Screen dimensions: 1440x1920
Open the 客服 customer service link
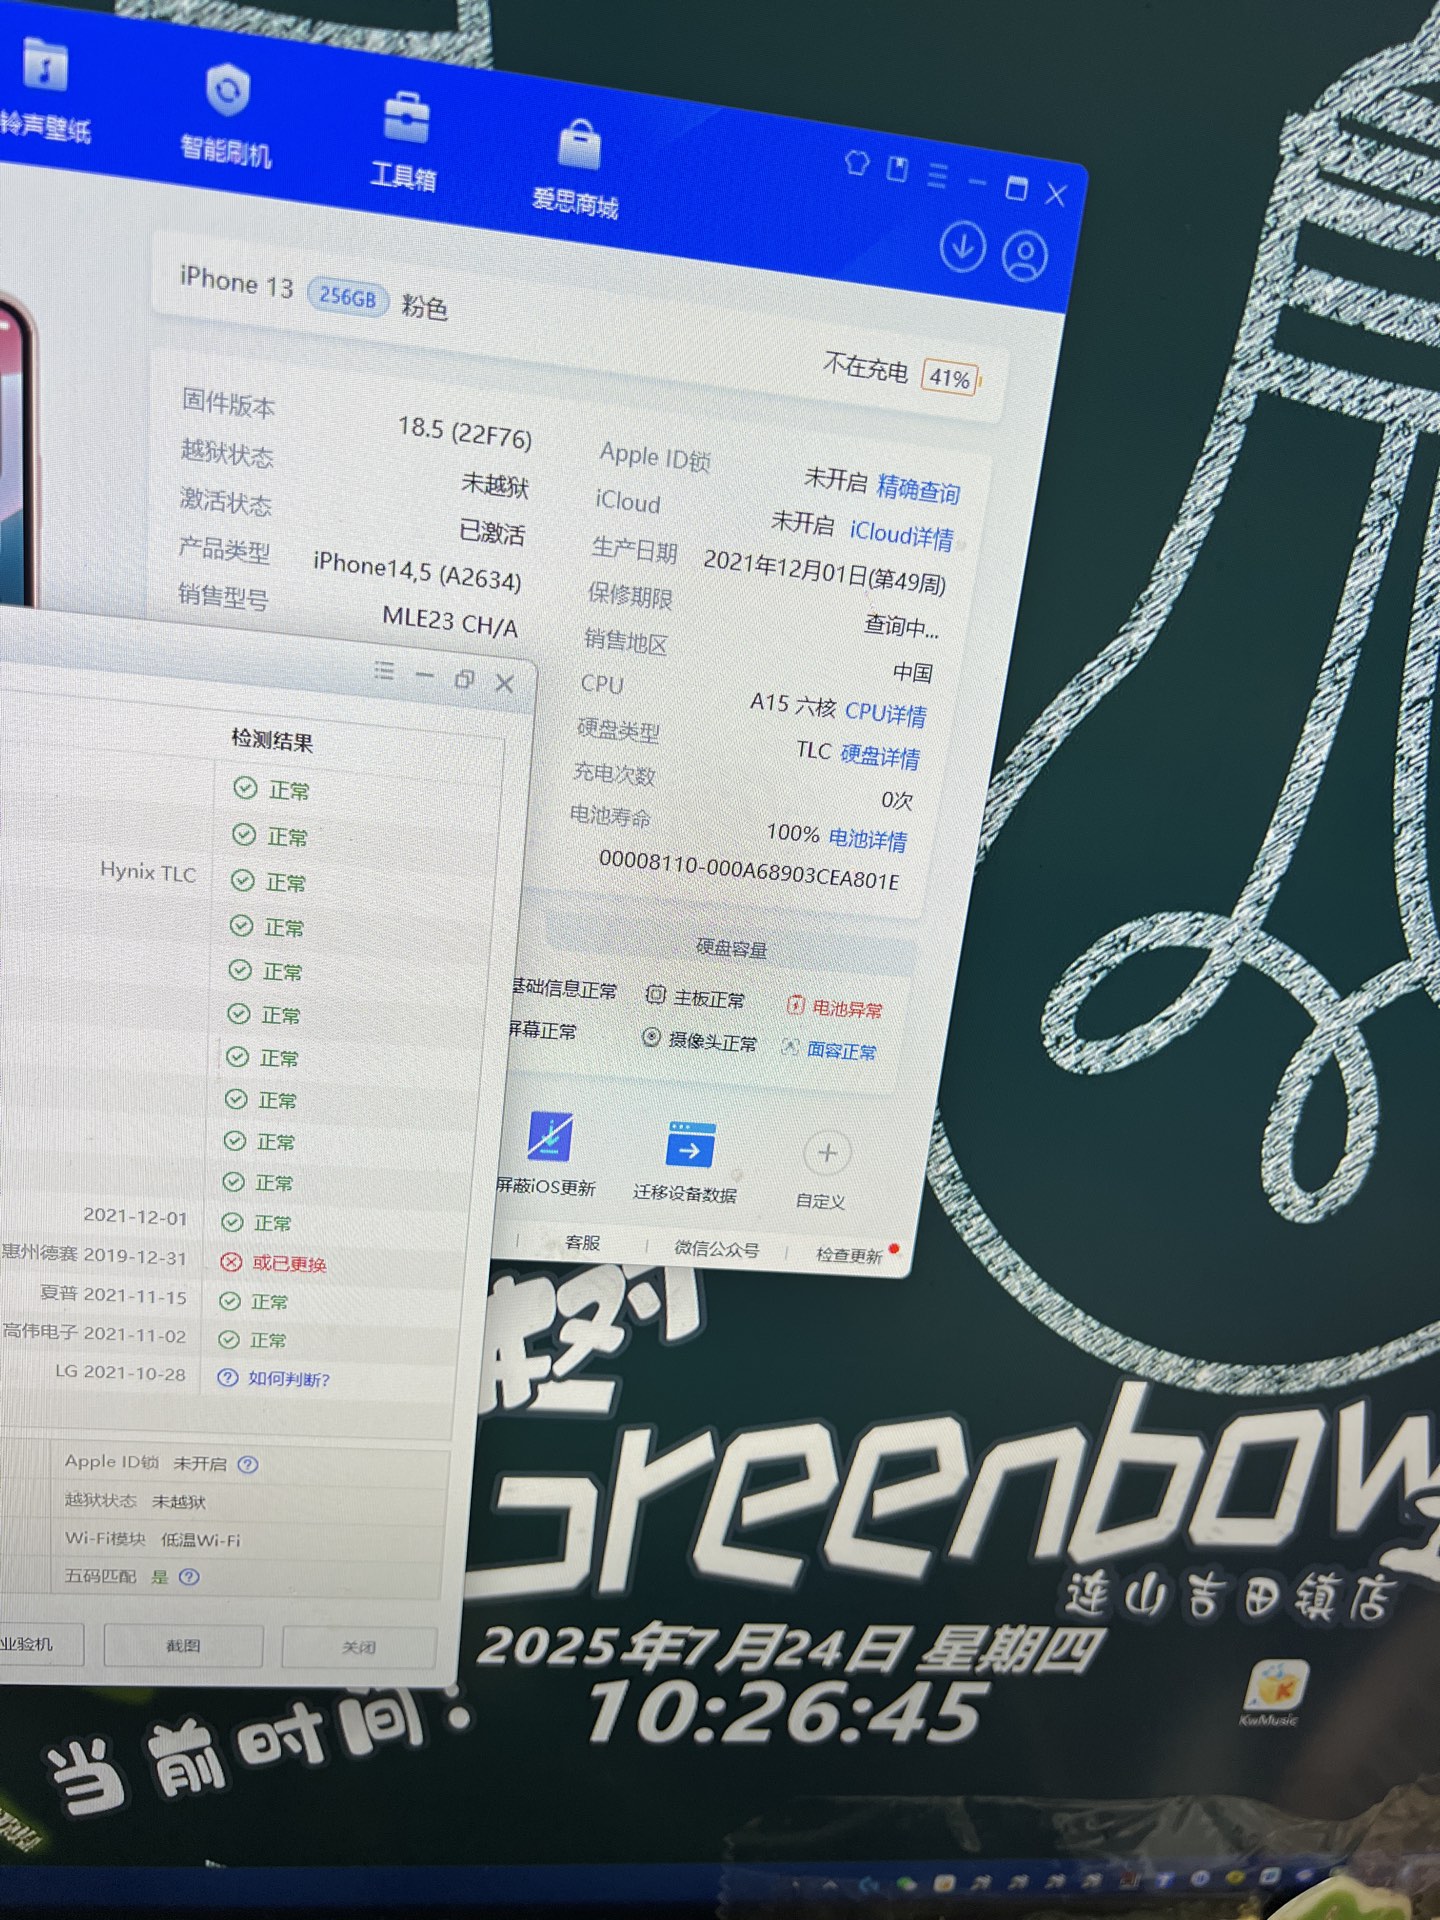(x=582, y=1242)
